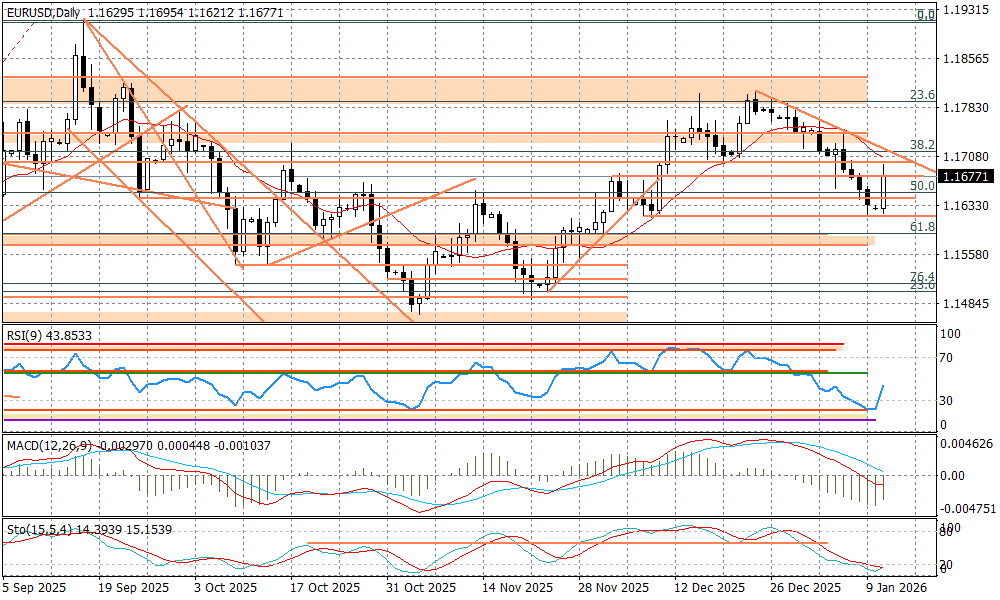The image size is (1000, 600).
Task: Select the 61.8 Fibonacci level label
Action: point(921,228)
